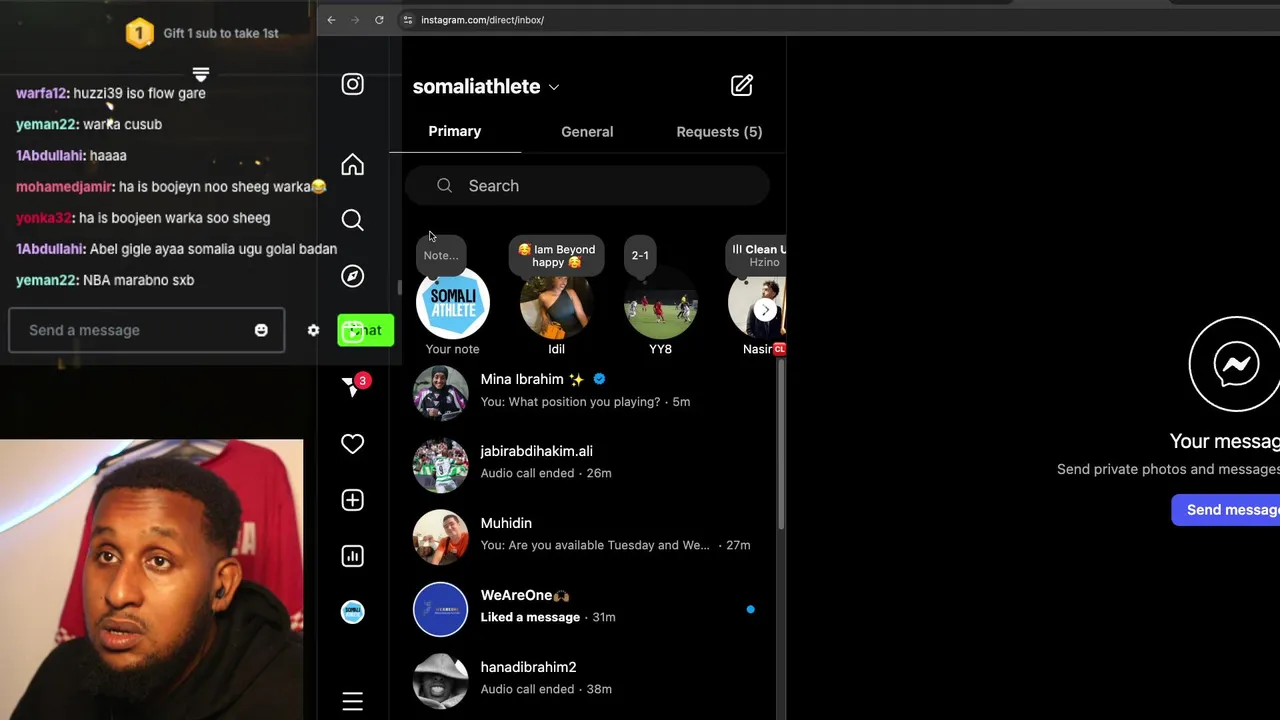1280x720 pixels.
Task: Go to Instagram Home icon
Action: point(352,164)
